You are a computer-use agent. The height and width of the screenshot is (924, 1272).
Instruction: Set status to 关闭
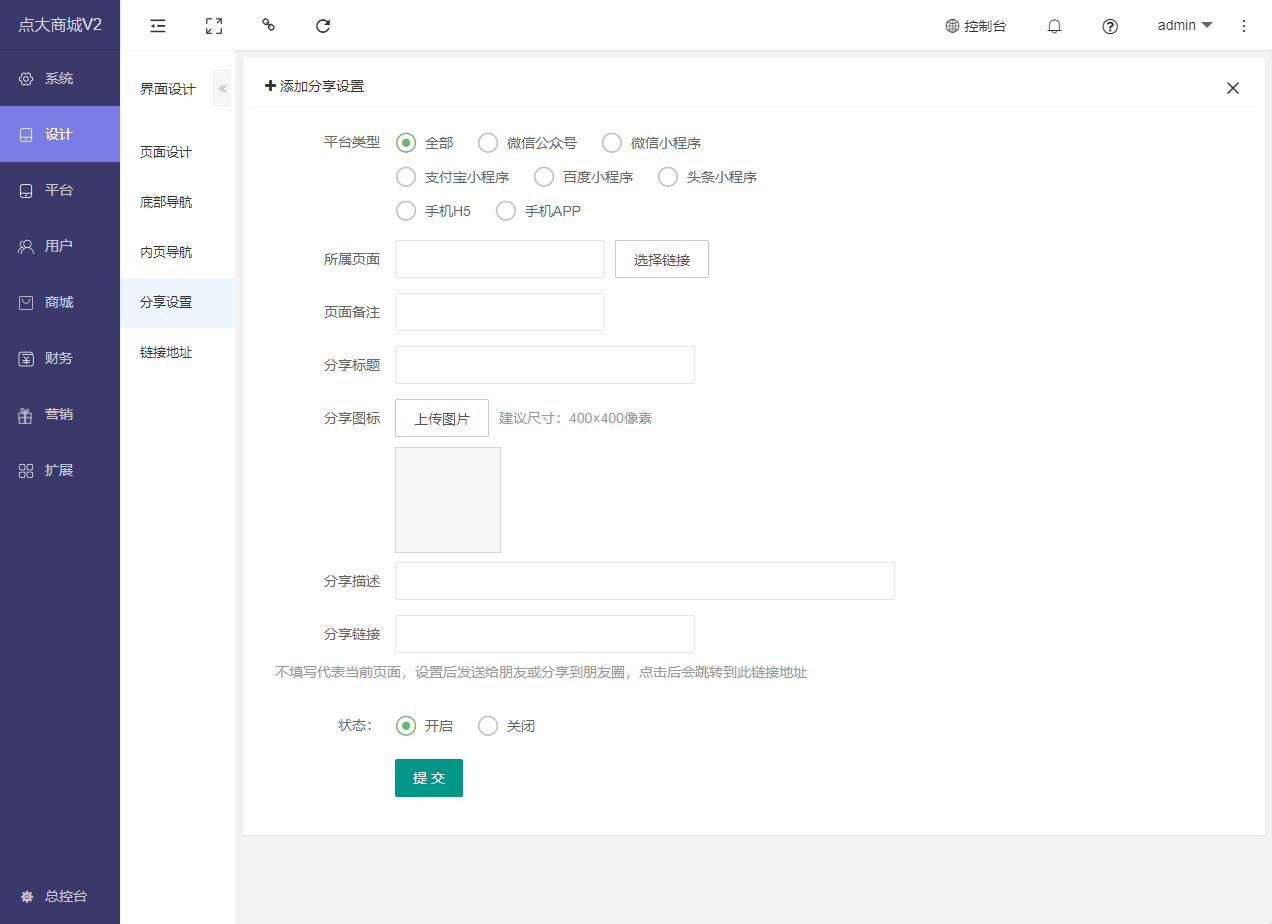point(488,726)
